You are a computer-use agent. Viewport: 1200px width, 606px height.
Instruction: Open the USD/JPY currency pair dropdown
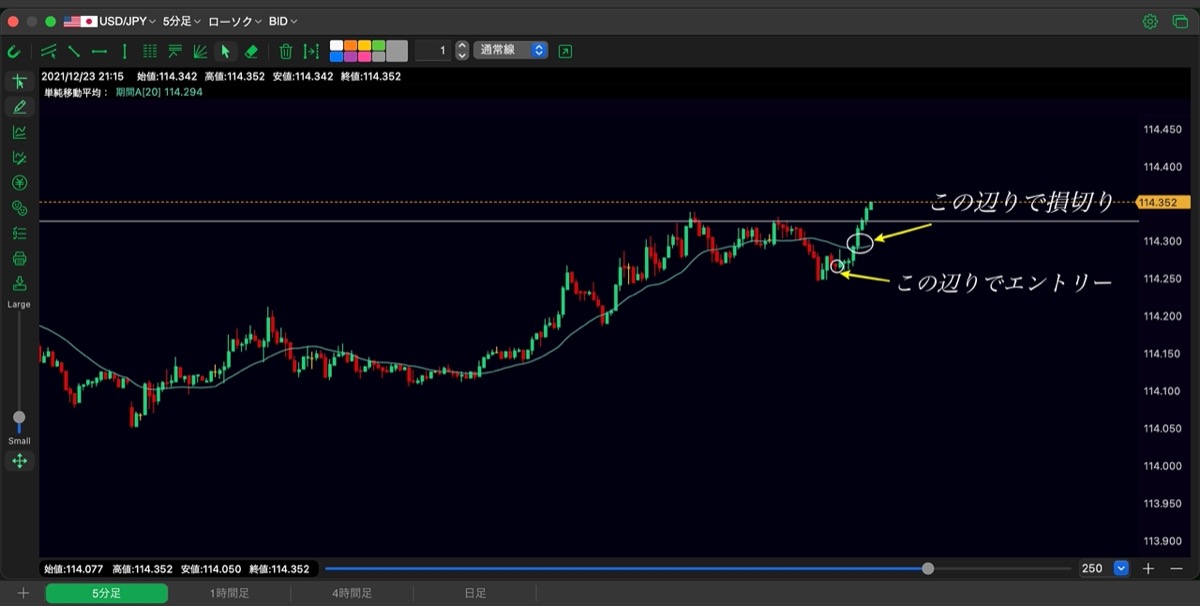(110, 21)
